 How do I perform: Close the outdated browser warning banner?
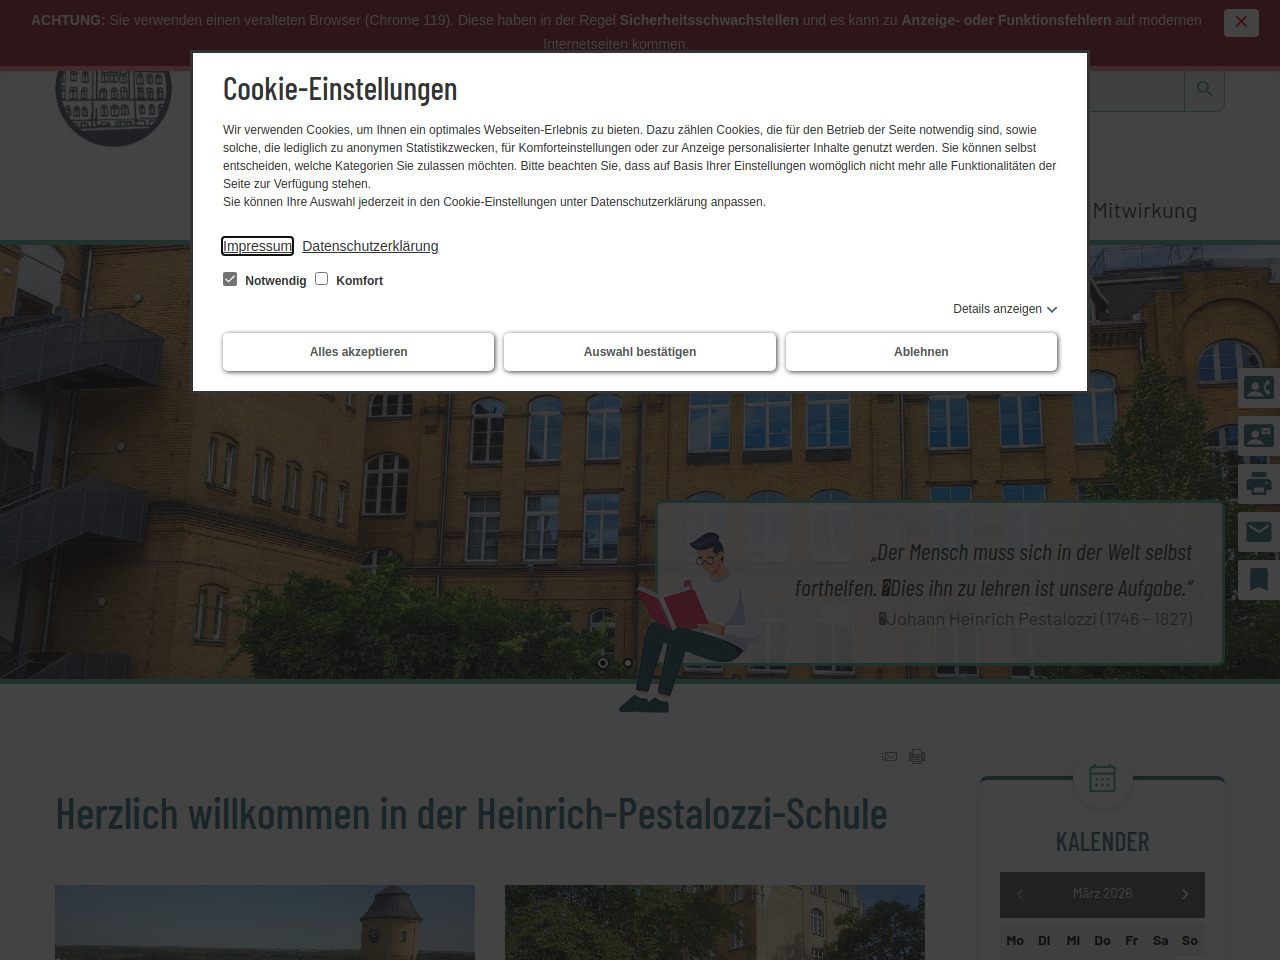click(x=1241, y=22)
